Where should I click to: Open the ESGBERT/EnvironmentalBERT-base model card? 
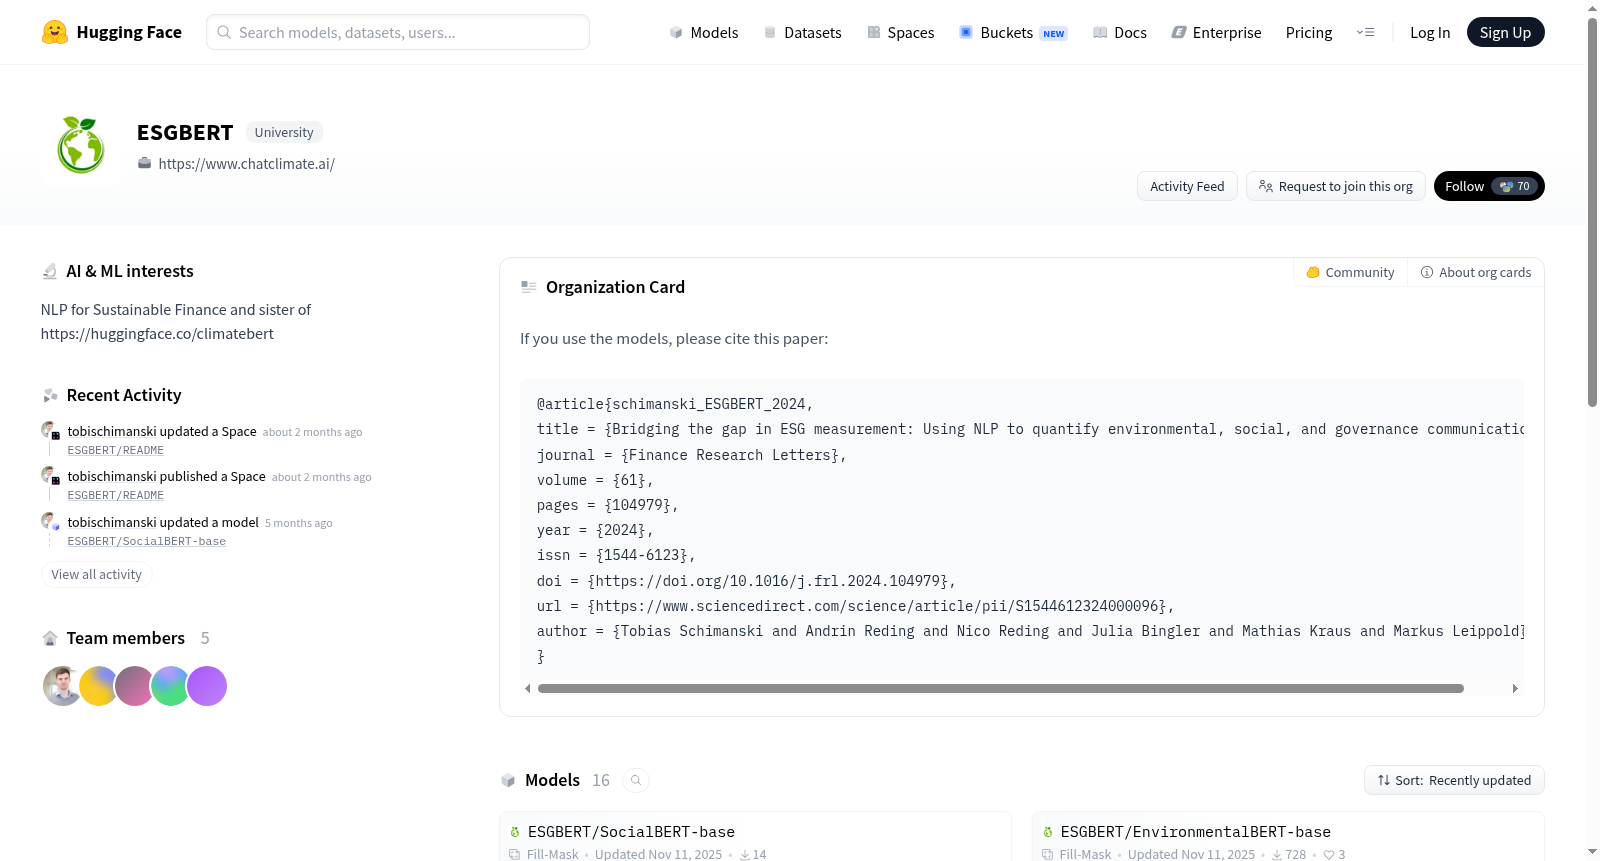(1288, 837)
